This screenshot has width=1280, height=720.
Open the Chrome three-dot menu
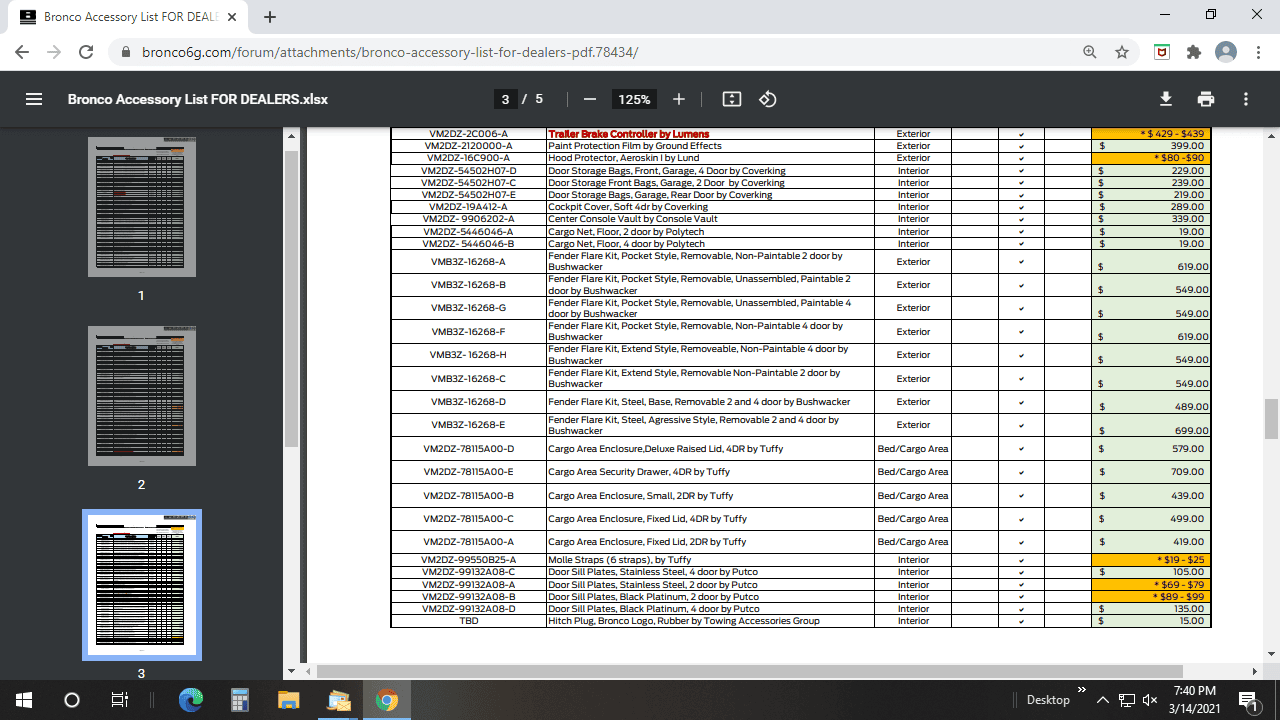click(1257, 52)
